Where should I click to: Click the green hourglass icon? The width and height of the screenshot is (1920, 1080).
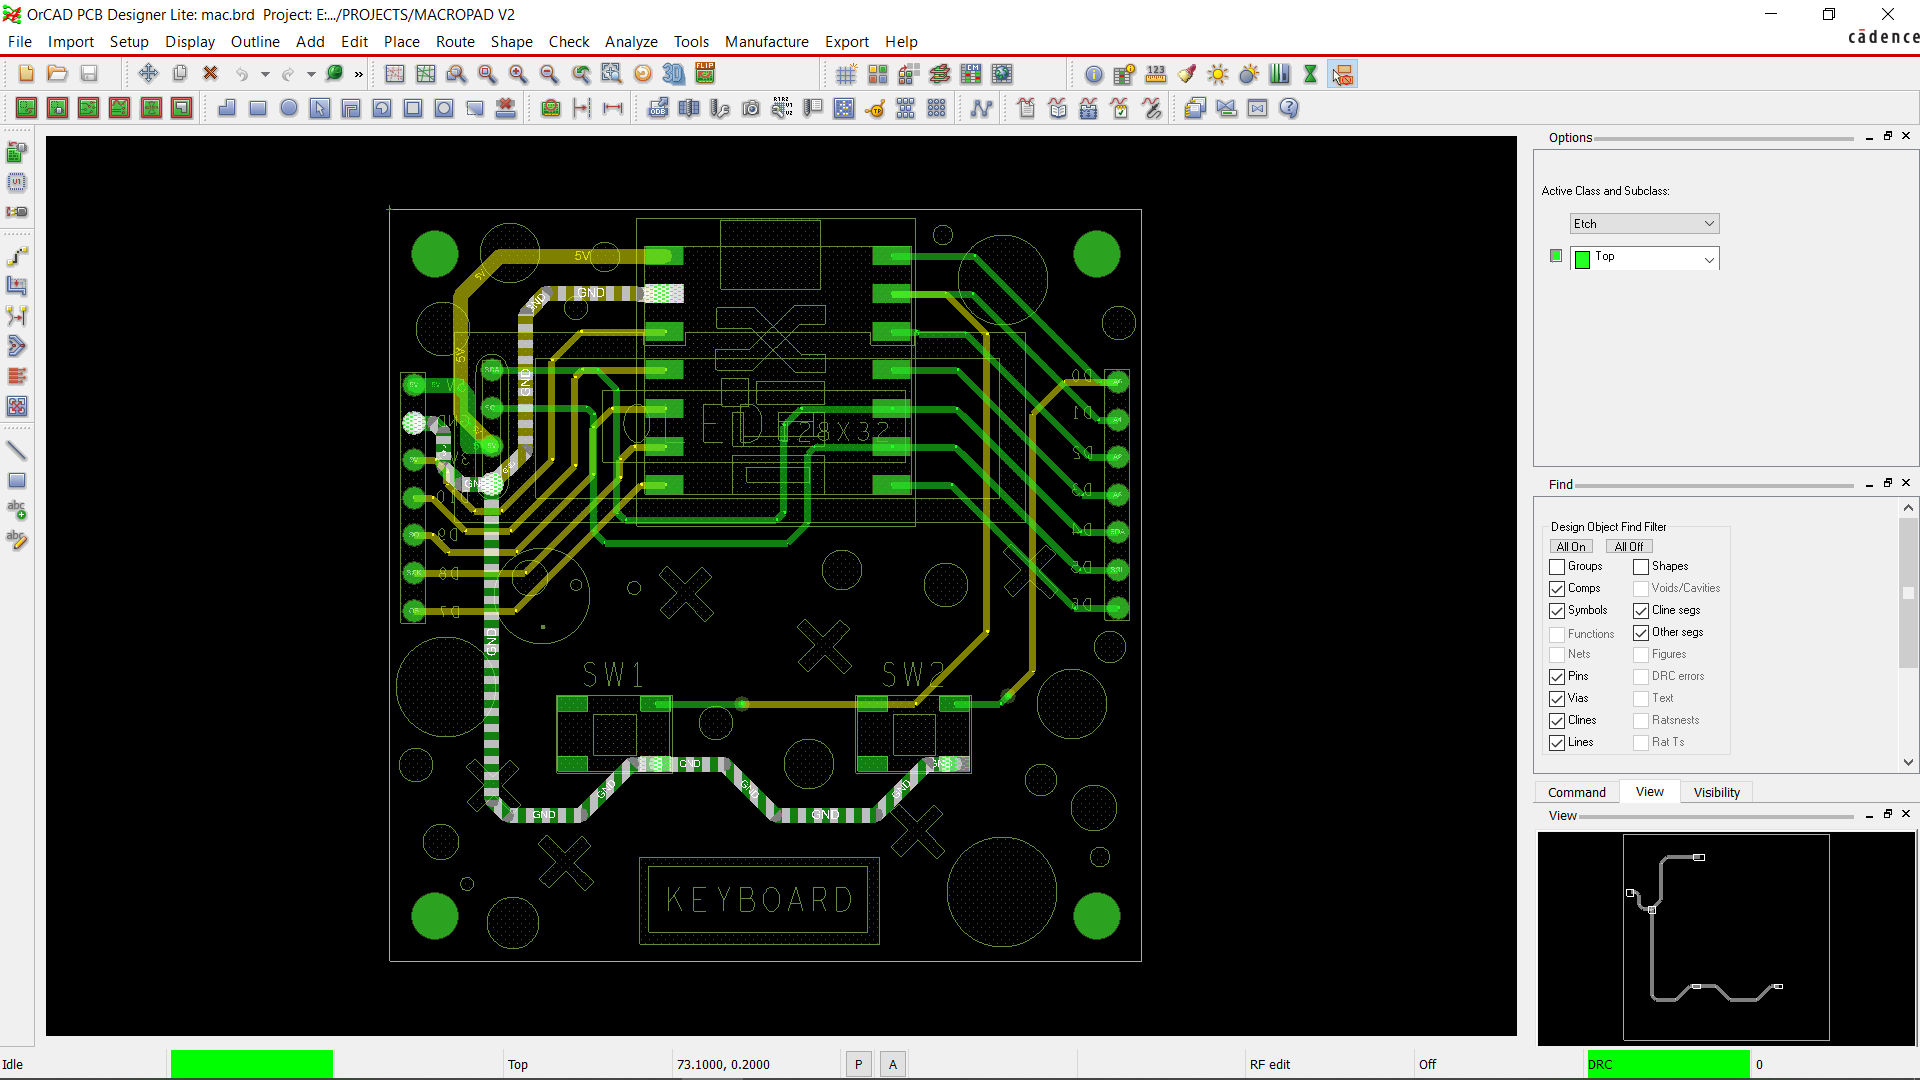tap(1310, 74)
